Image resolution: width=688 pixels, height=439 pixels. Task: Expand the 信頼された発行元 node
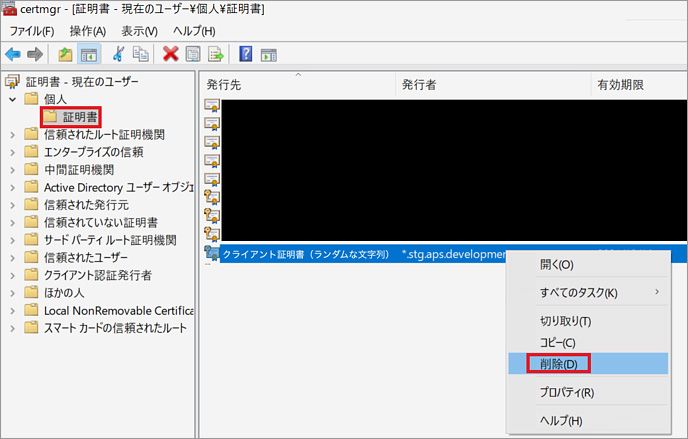tap(13, 205)
